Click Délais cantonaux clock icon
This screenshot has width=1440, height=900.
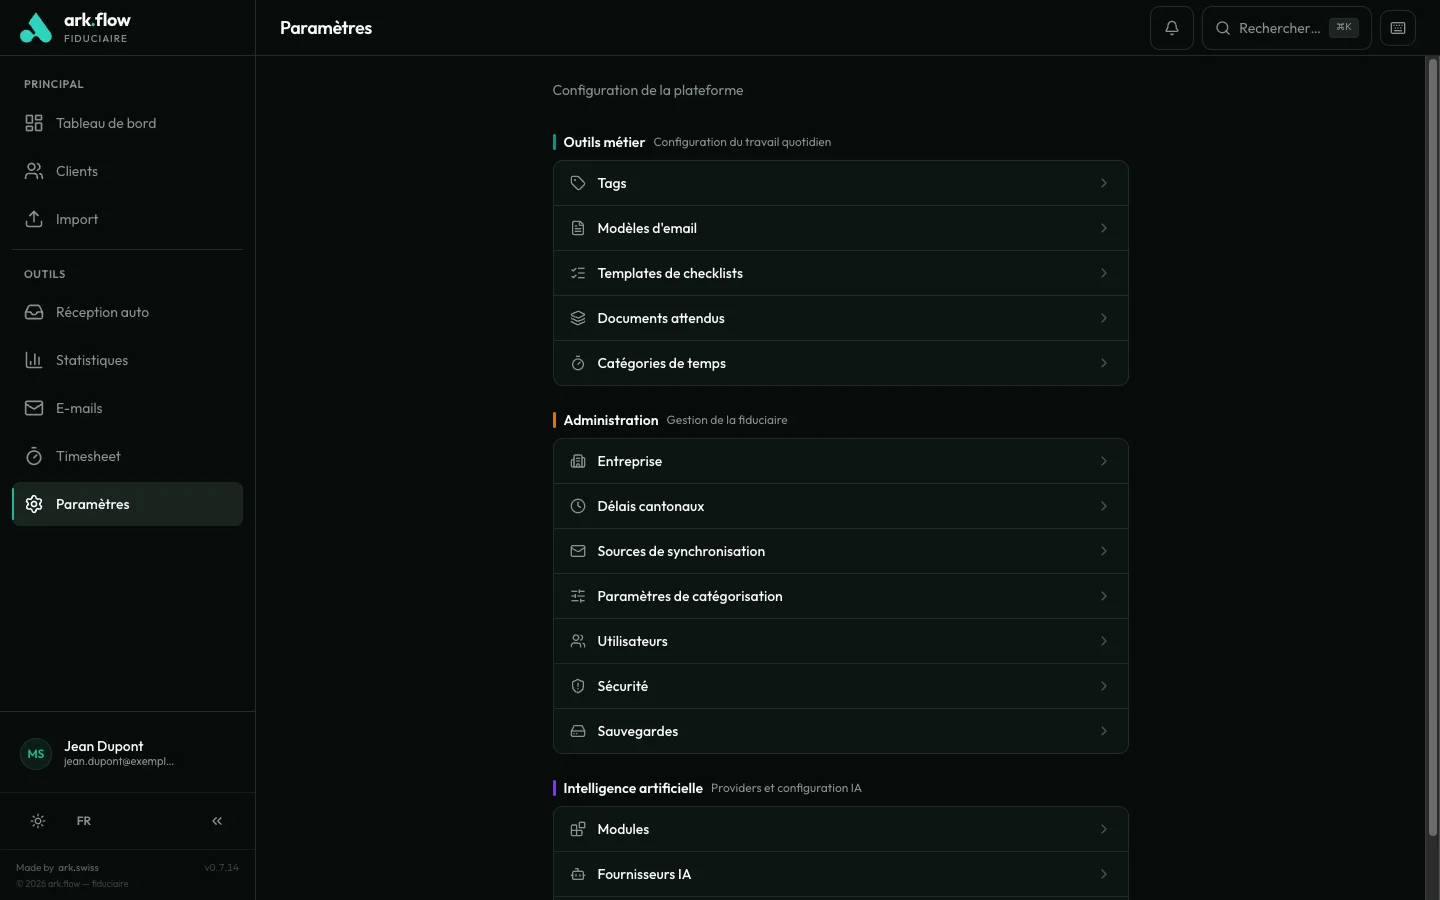click(578, 506)
